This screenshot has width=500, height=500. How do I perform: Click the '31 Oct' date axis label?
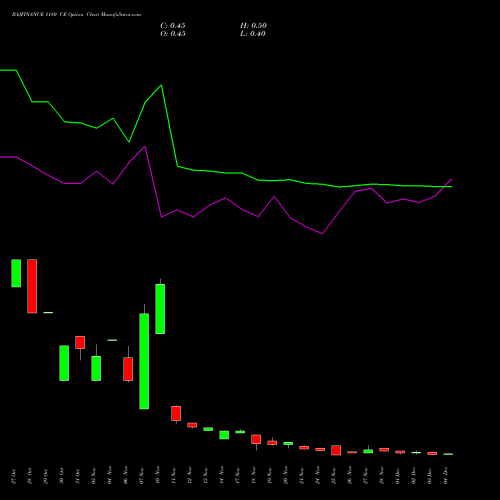78,476
